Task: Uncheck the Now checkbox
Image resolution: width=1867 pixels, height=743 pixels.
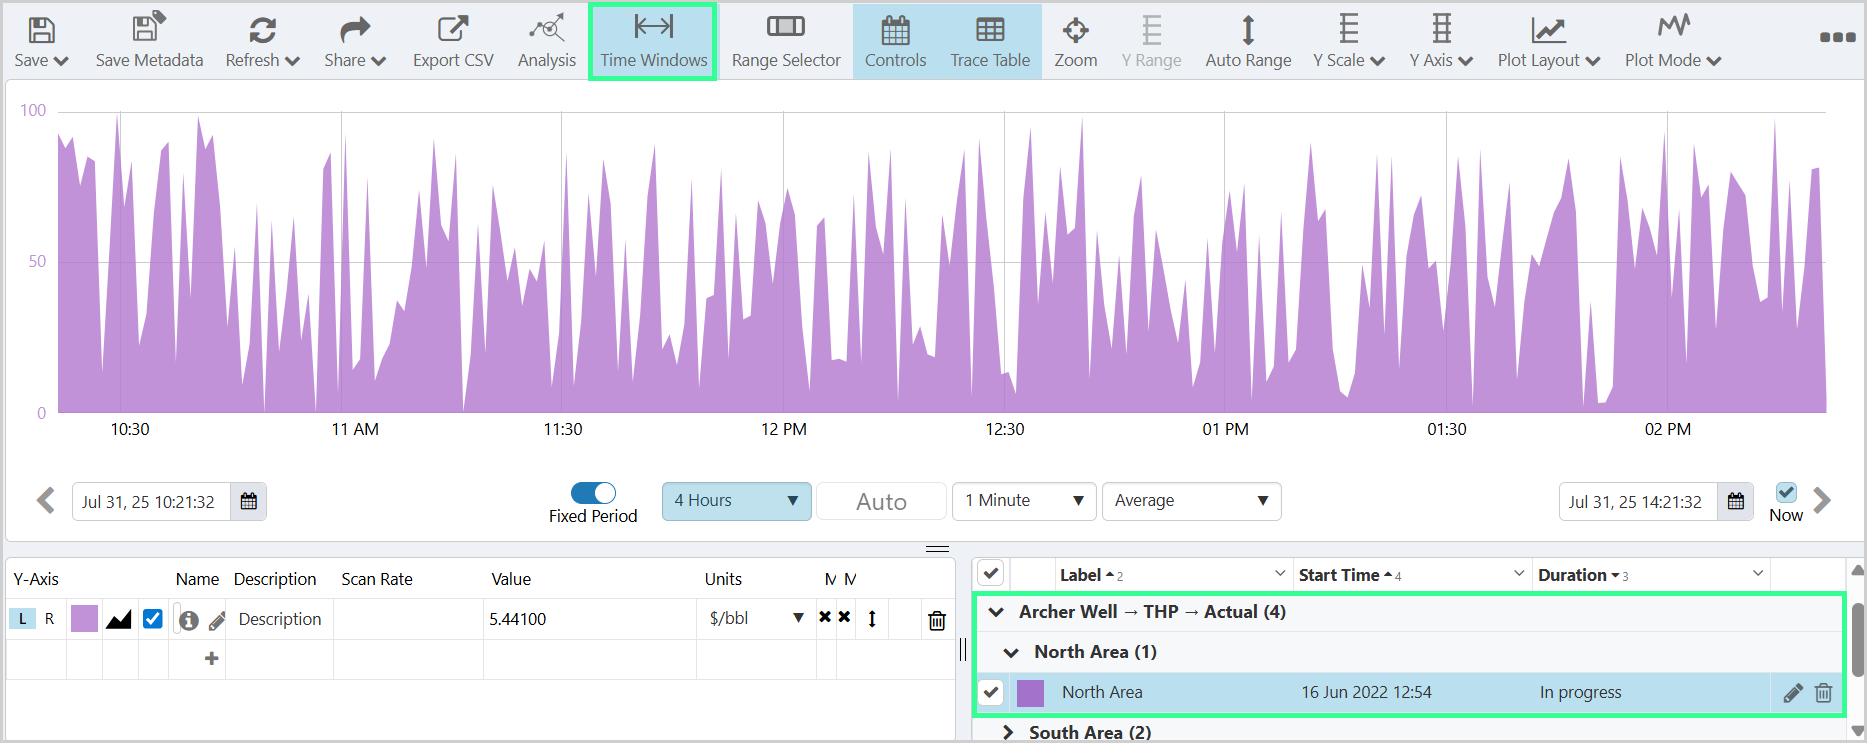Action: click(x=1786, y=492)
